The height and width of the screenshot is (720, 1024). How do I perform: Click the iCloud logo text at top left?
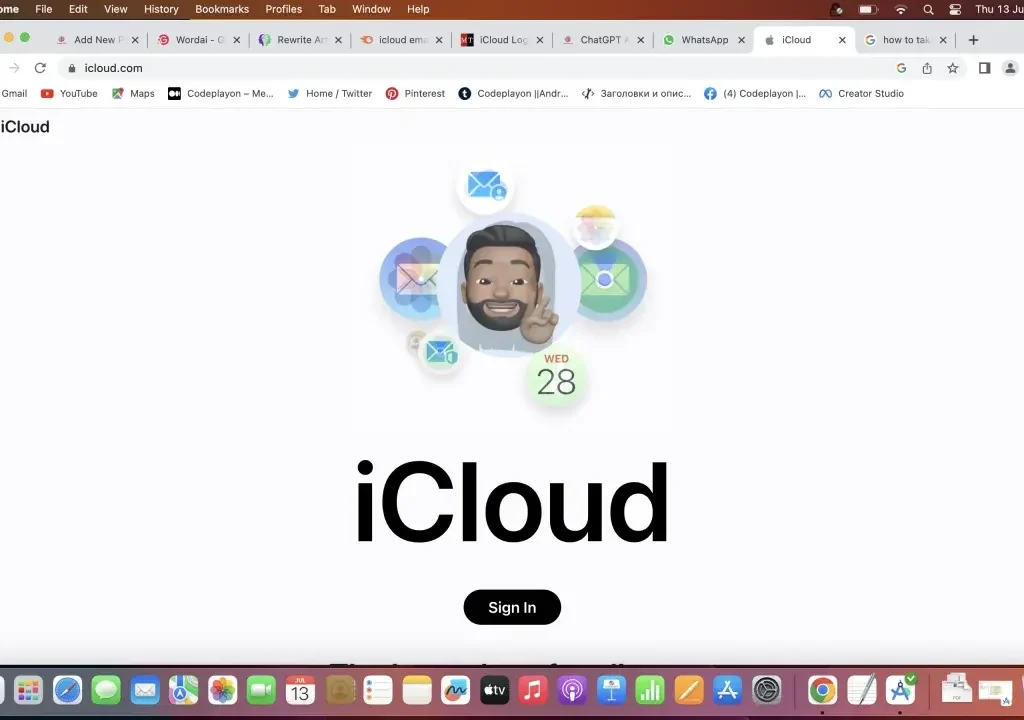(25, 127)
